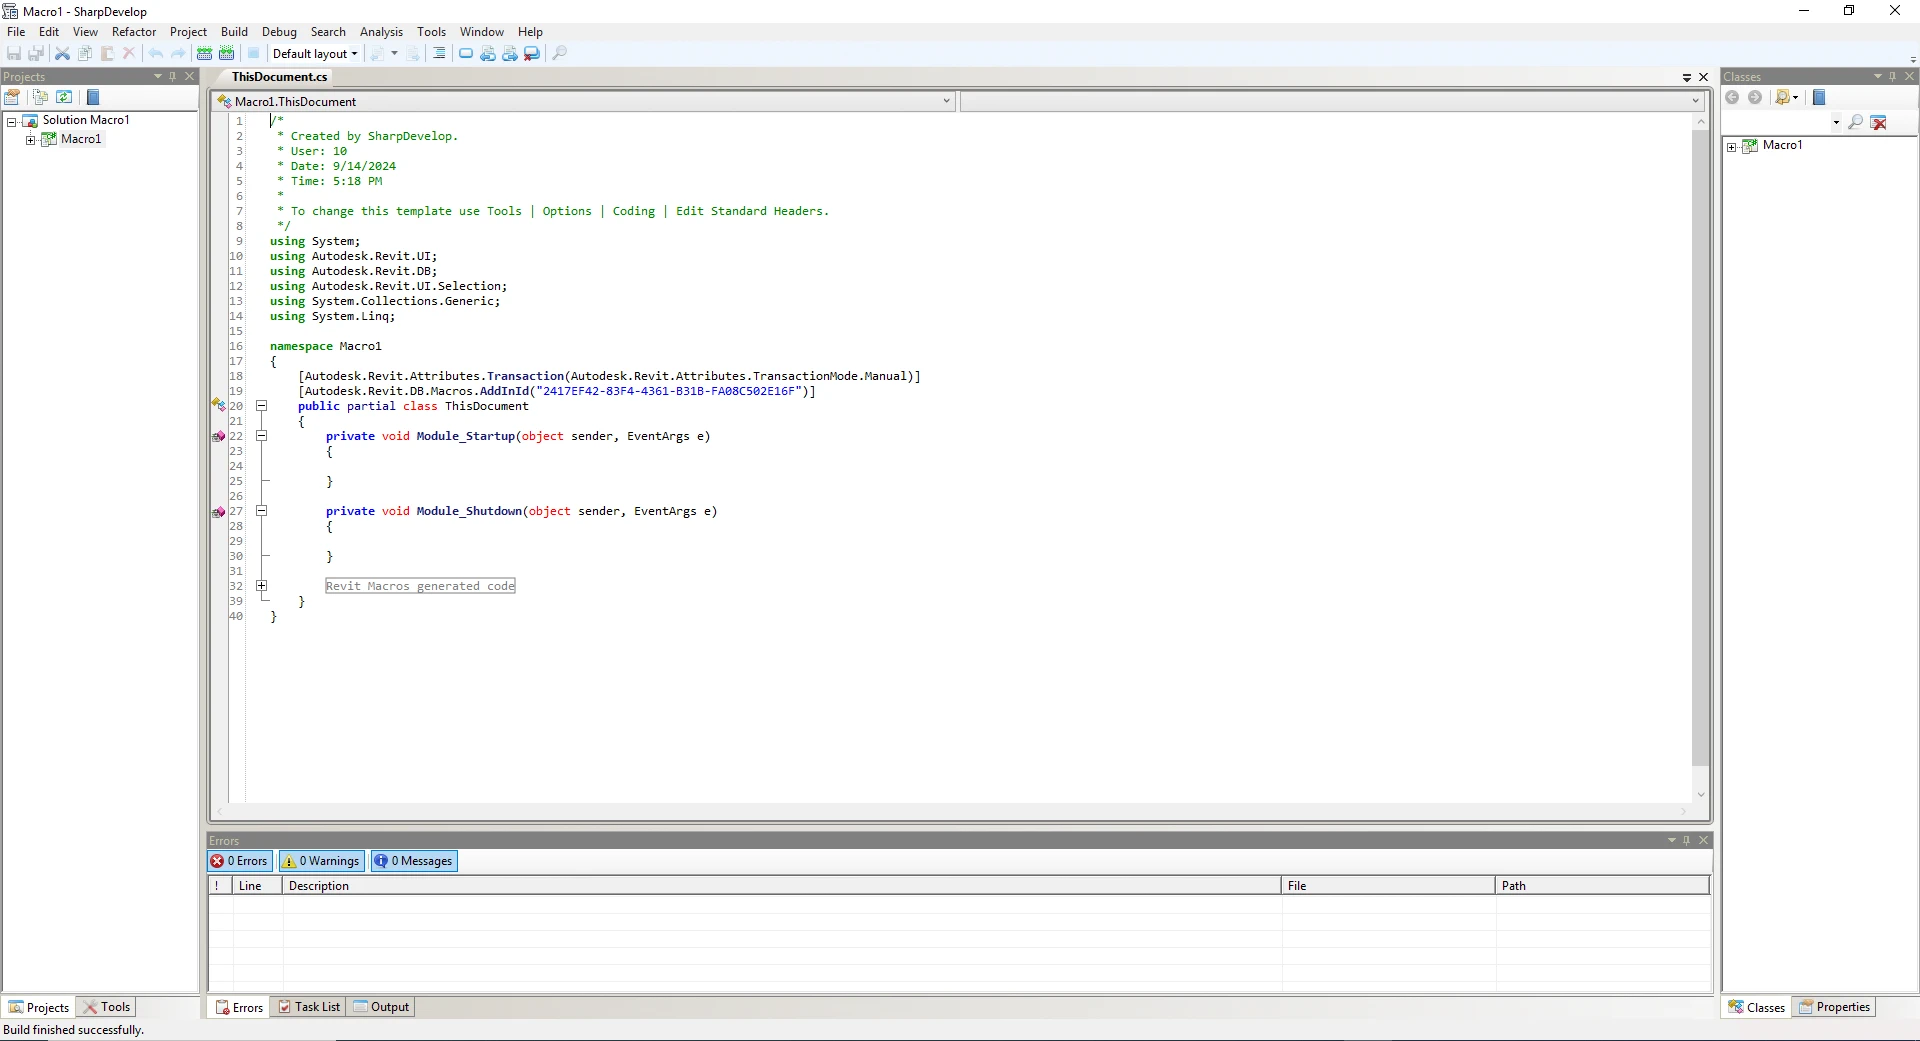Toggle the 0 Warnings filter button
Viewport: 1920px width, 1041px height.
coord(321,861)
